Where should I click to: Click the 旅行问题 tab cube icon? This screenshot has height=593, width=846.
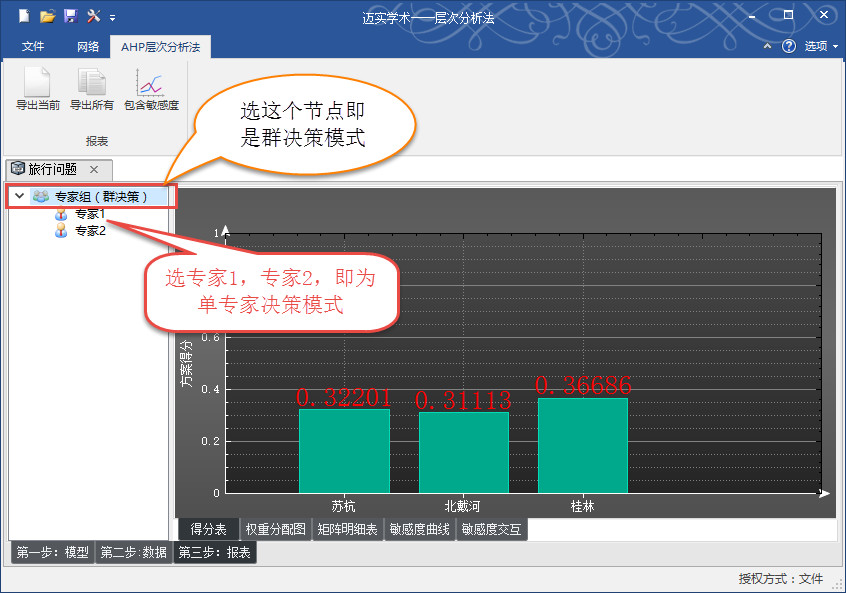(18, 168)
